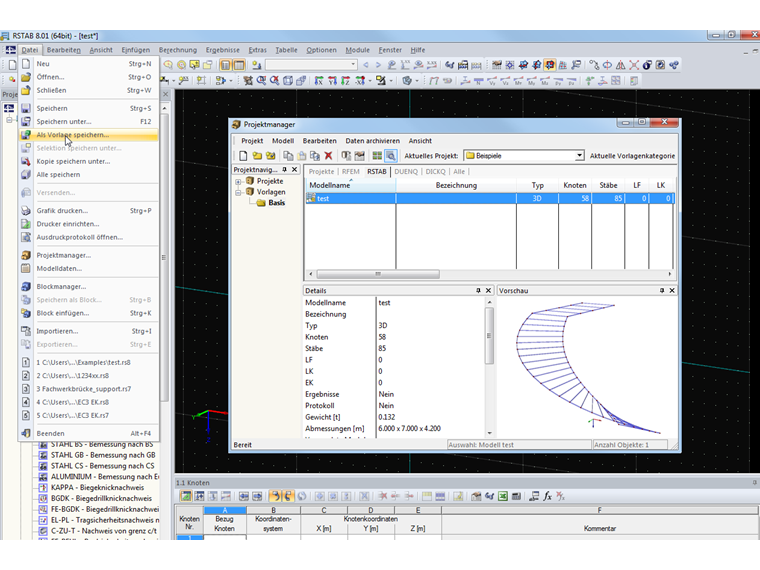760x570 pixels.
Task: Click the first active table-mode icon in the Knoten toolbar
Action: pyautogui.click(x=186, y=496)
